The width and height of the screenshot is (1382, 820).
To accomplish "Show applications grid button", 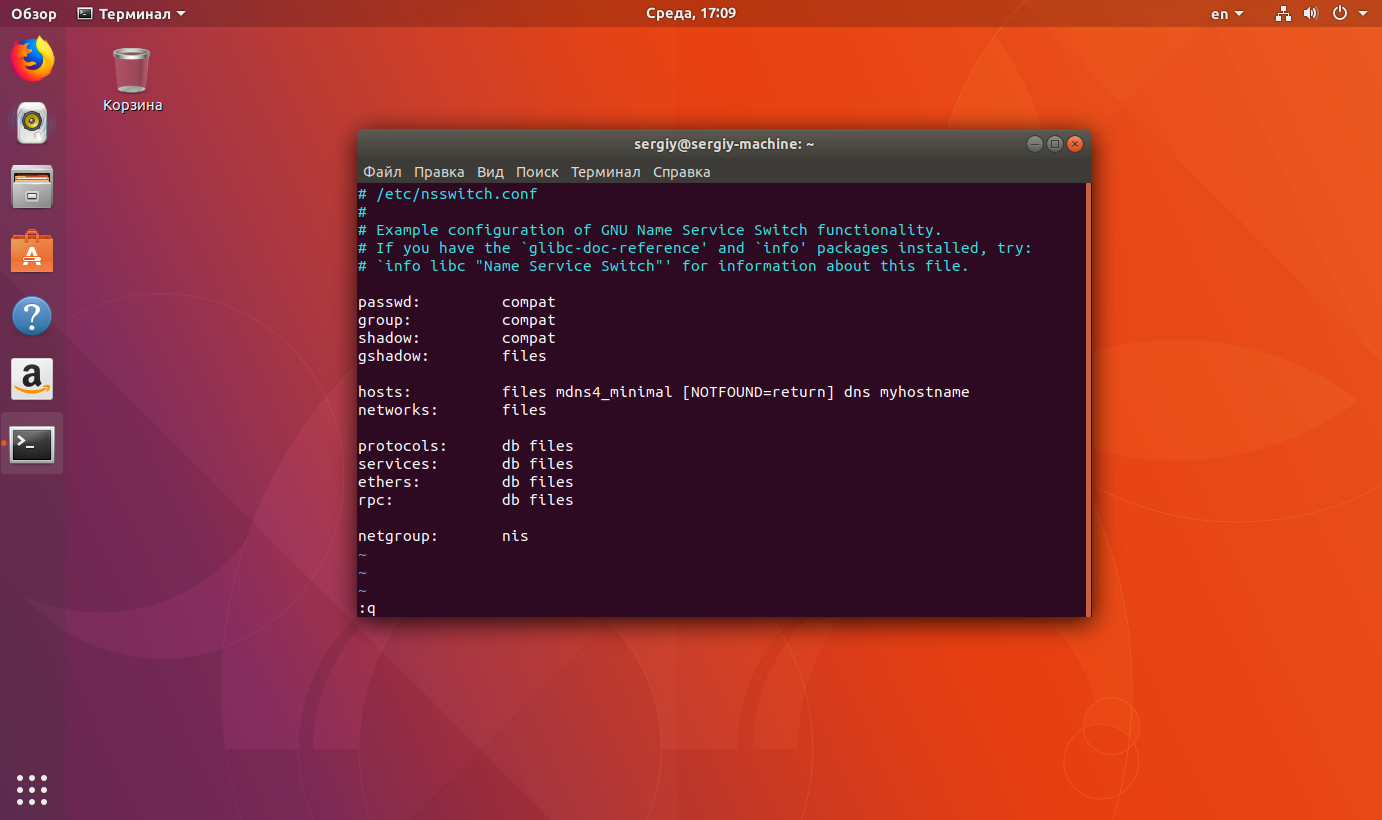I will click(32, 789).
